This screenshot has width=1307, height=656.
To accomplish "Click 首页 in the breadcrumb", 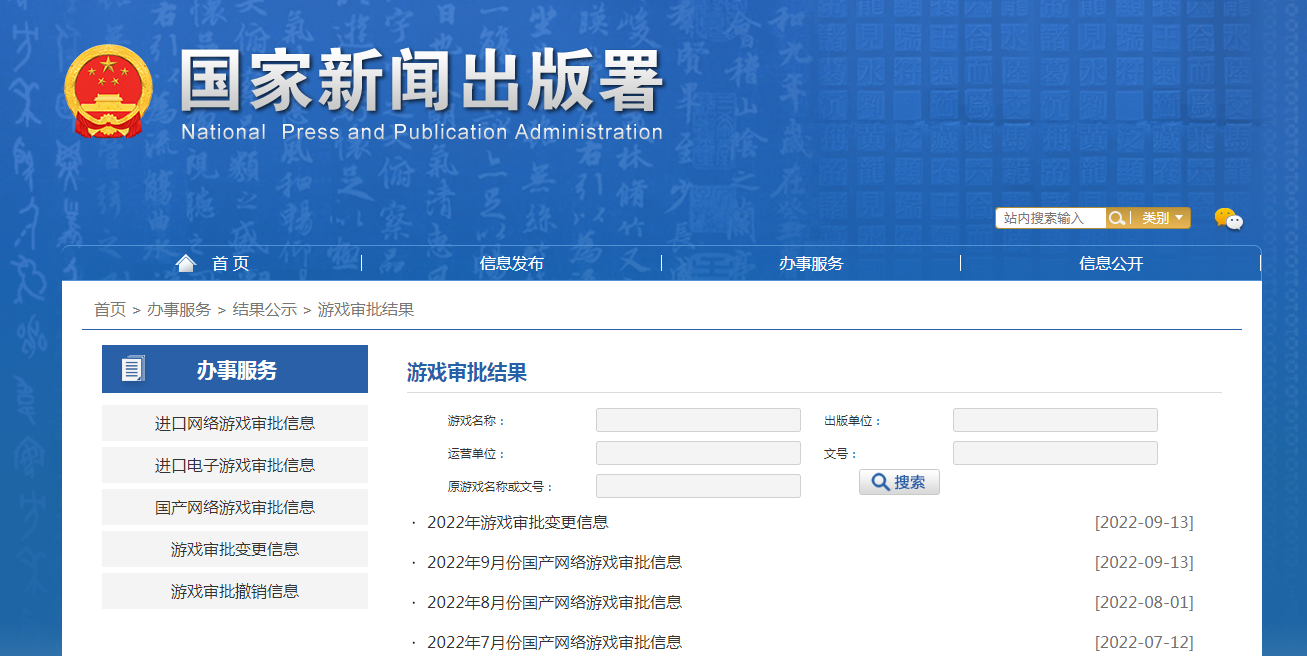I will 110,310.
